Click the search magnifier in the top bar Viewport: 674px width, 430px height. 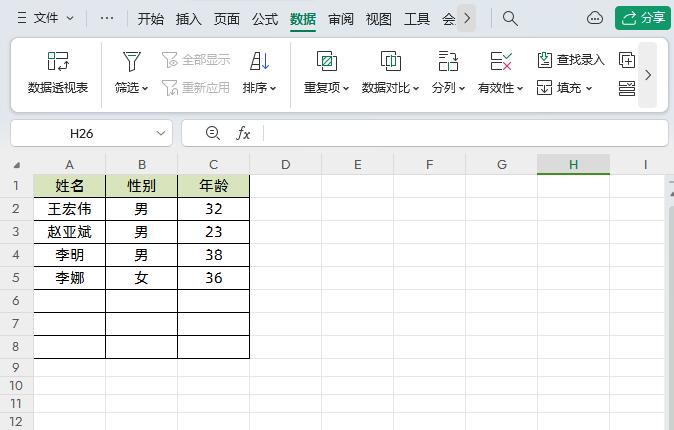tap(510, 18)
